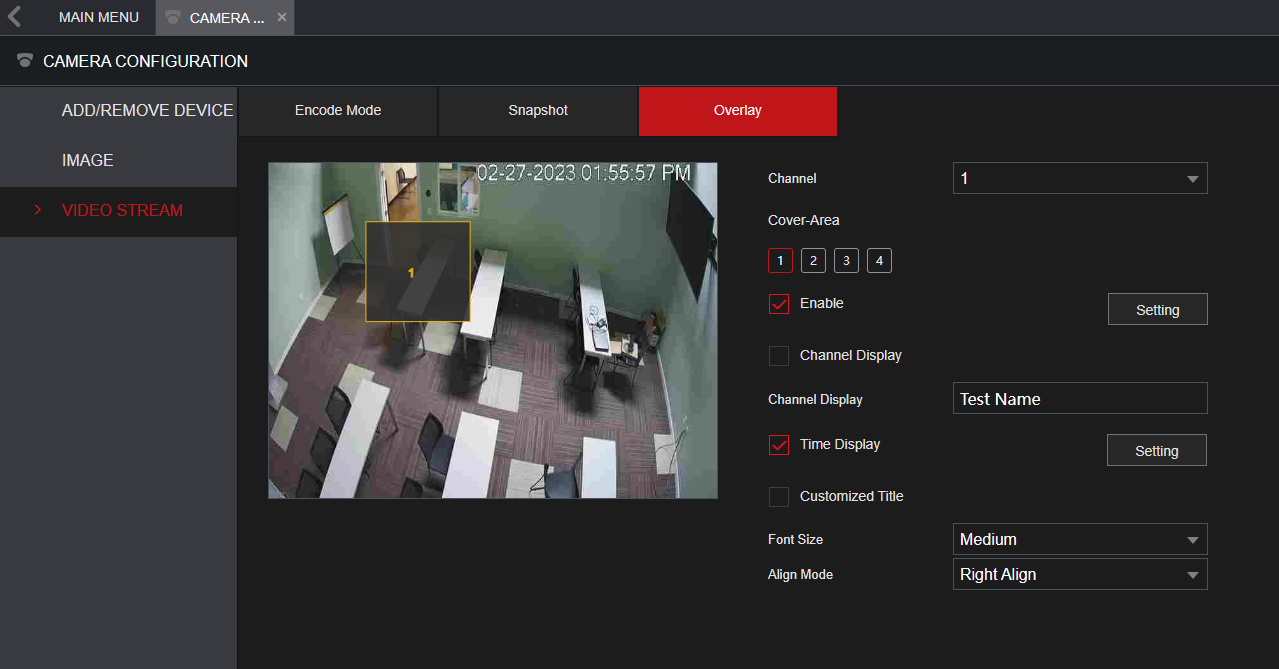This screenshot has width=1279, height=669.
Task: Open the Channel dropdown
Action: [1080, 178]
